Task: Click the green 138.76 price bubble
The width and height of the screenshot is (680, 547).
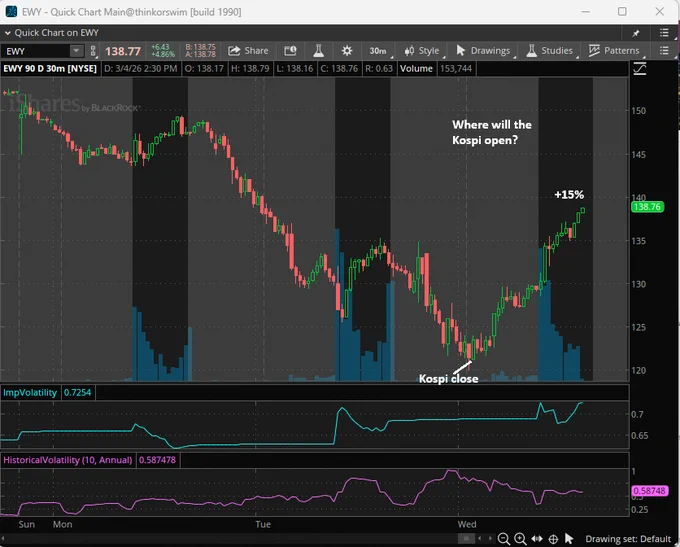Action: click(x=647, y=207)
